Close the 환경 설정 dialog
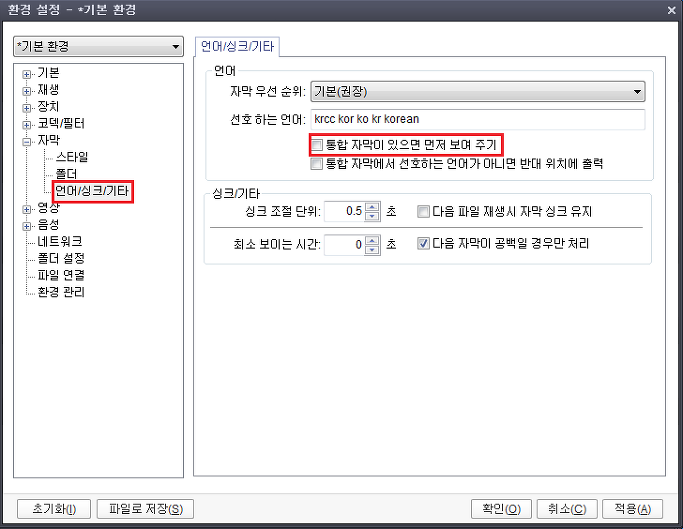683x529 pixels. [672, 10]
